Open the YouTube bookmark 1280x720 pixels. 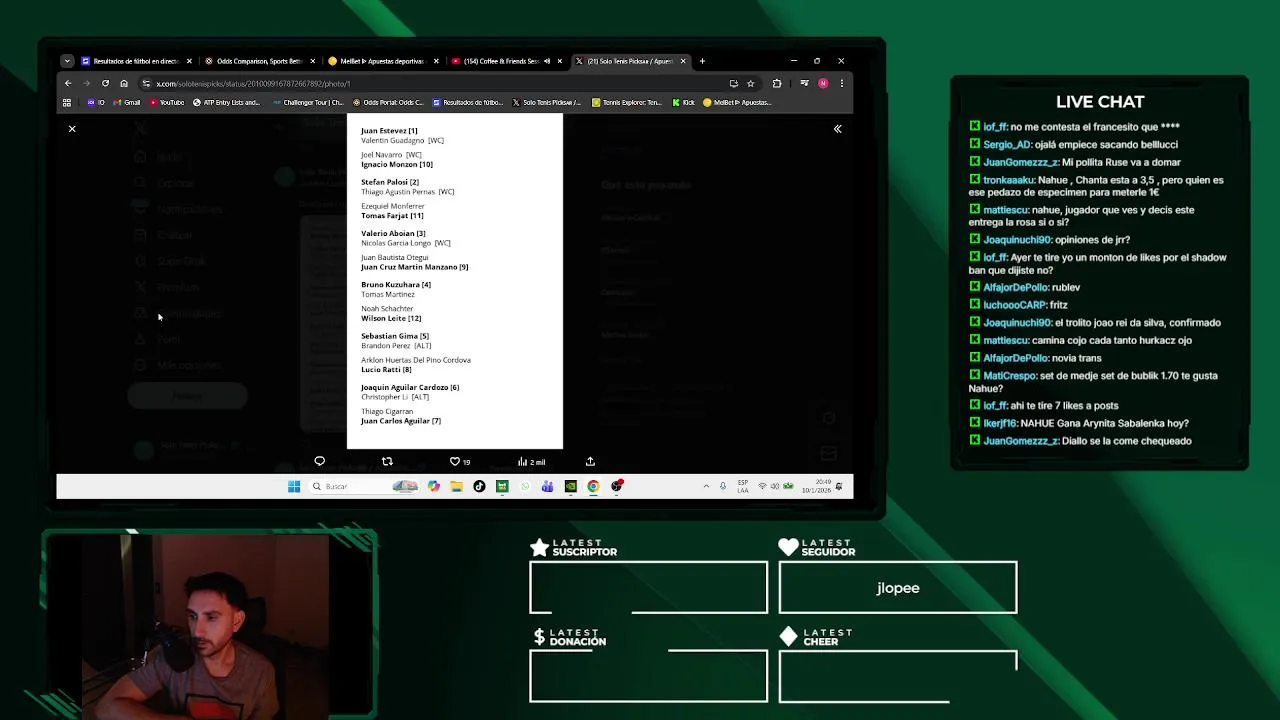click(x=167, y=102)
